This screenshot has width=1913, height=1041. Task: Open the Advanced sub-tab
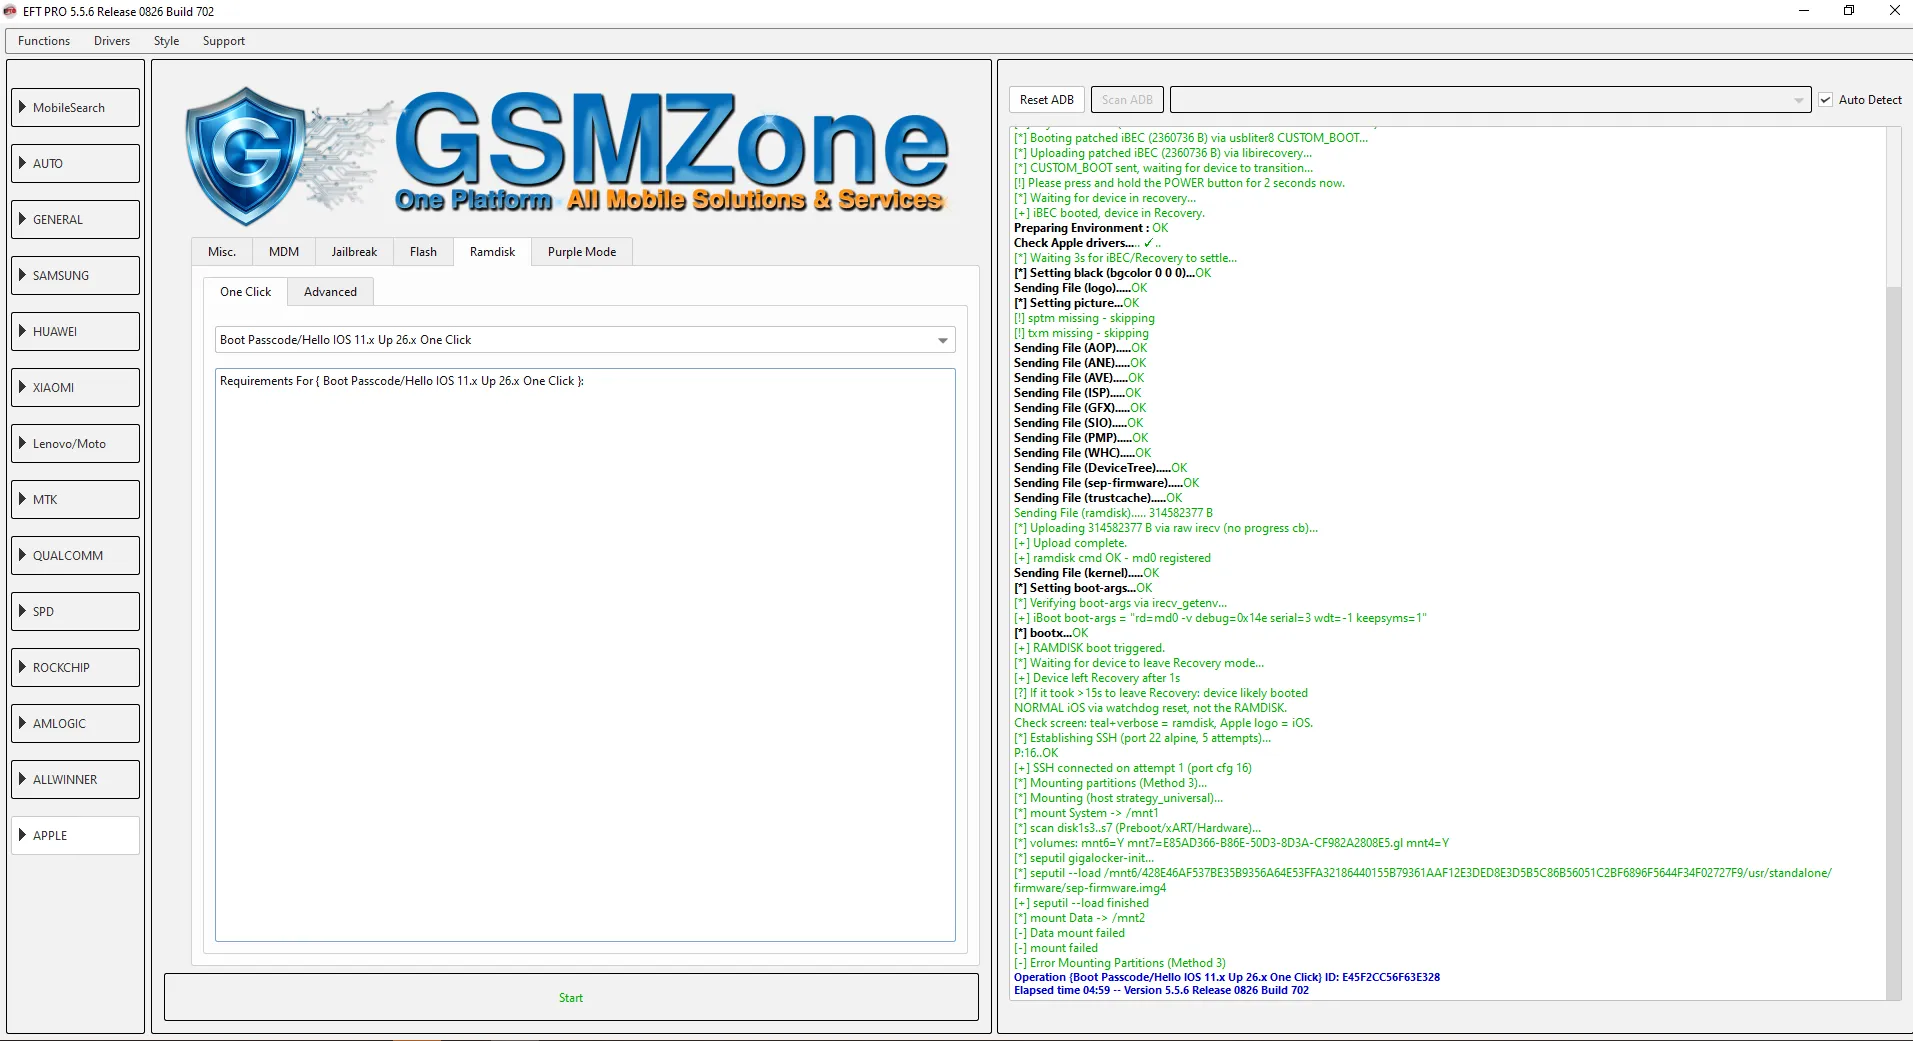coord(330,292)
